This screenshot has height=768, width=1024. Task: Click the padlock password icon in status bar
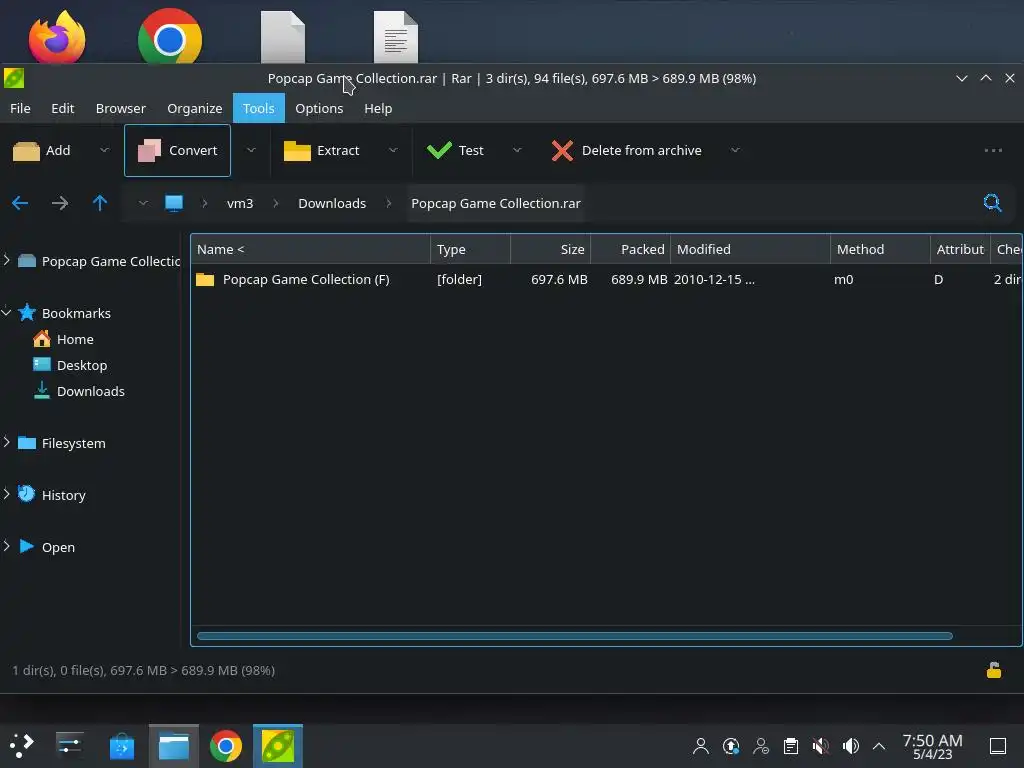pos(994,671)
